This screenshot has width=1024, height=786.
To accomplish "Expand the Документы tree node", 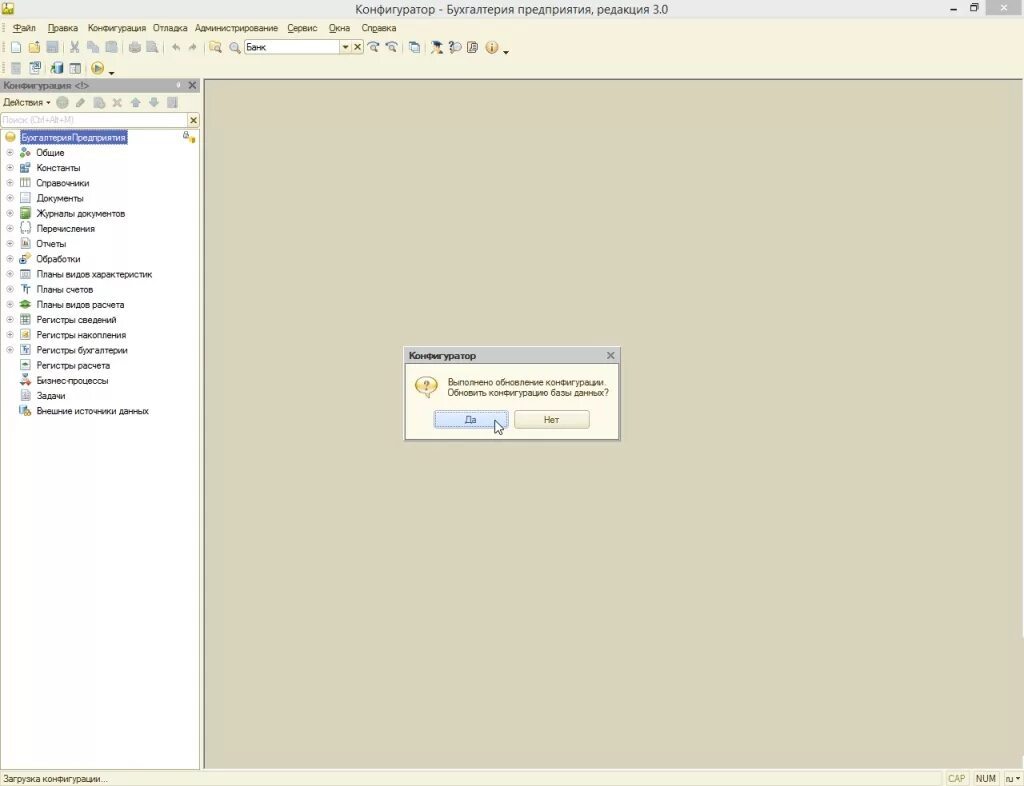I will (10, 198).
